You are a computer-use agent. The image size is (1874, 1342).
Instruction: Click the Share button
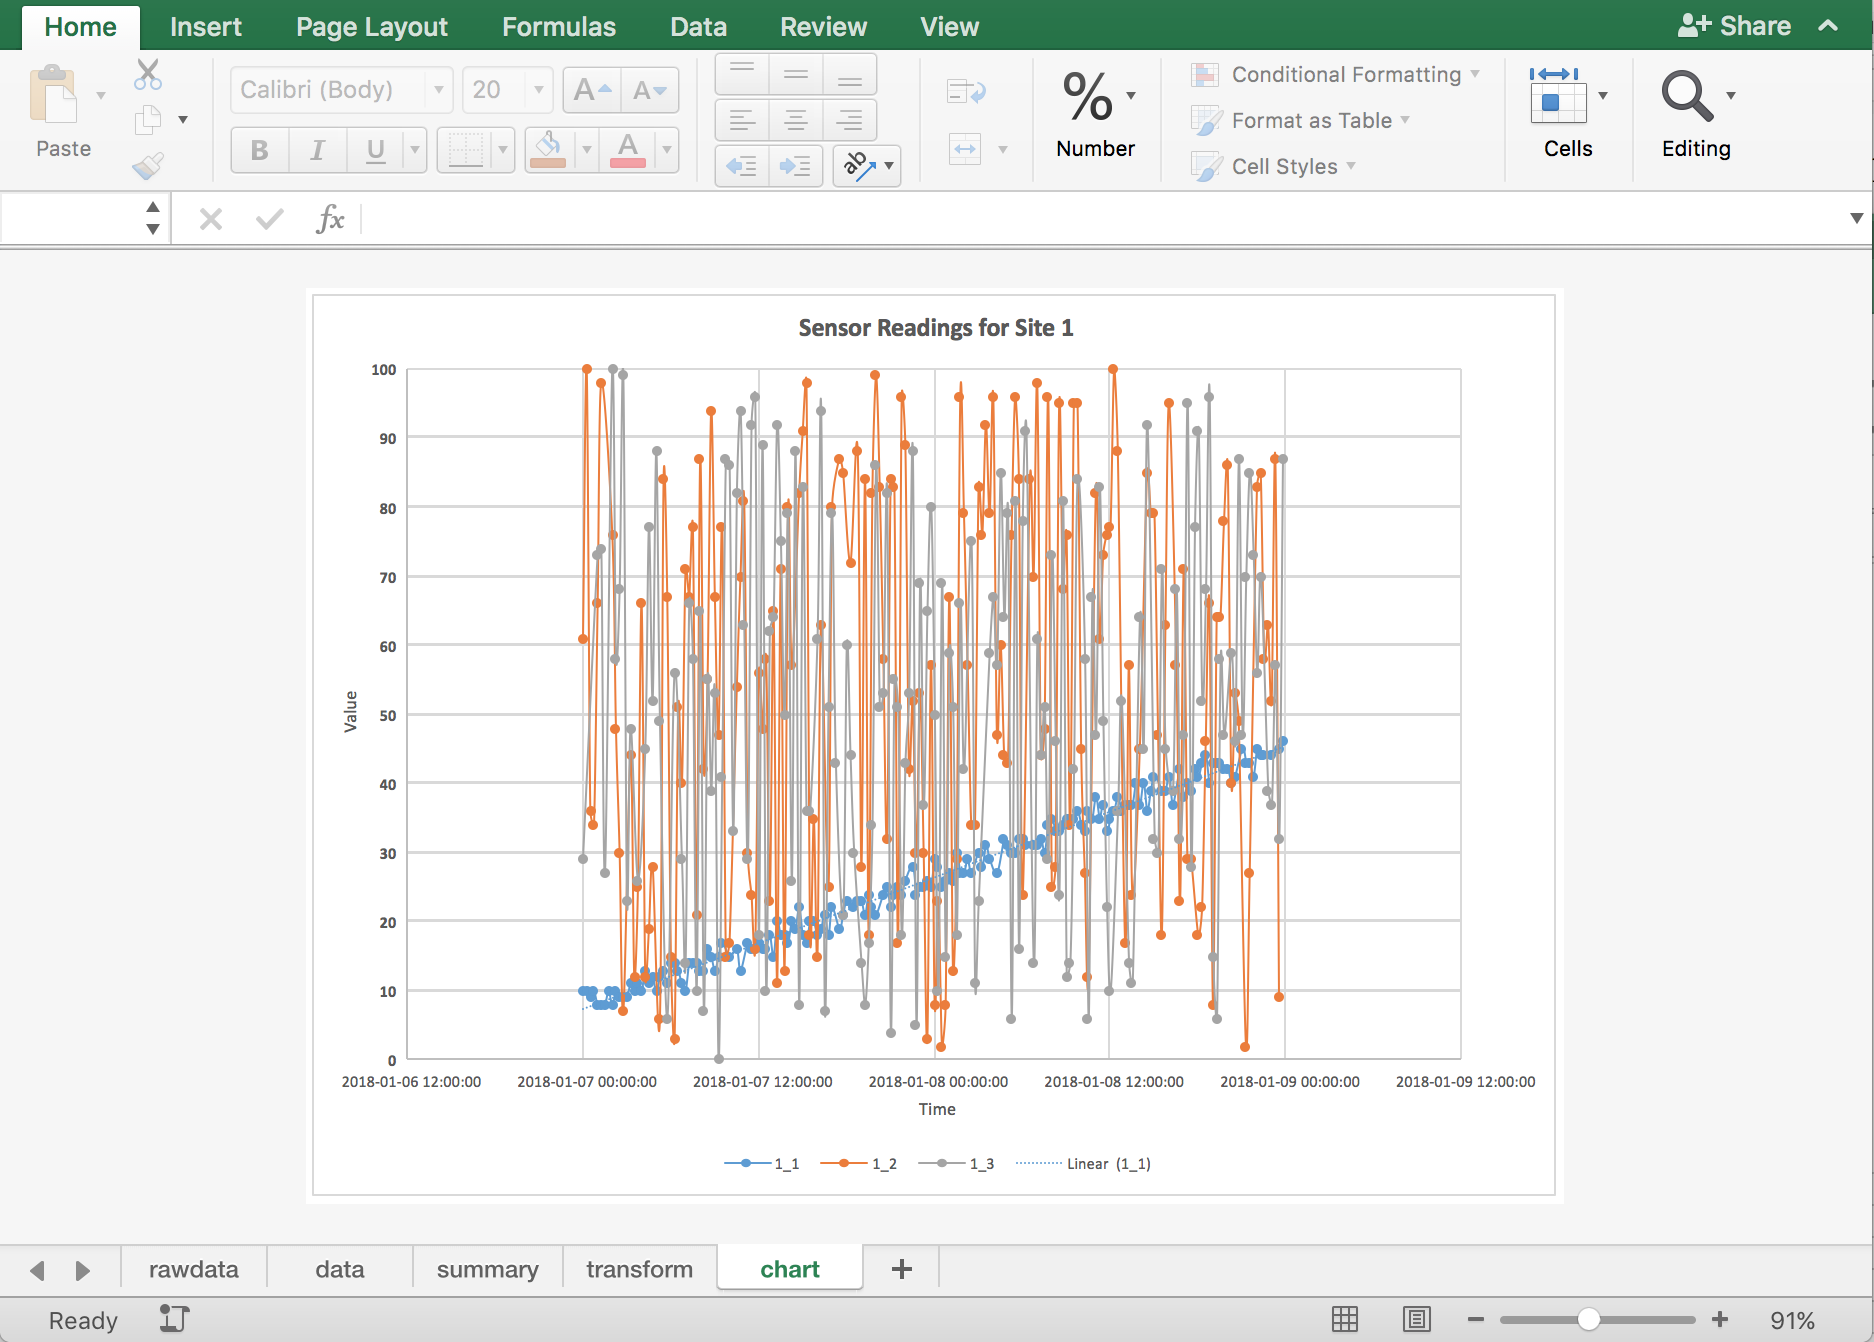coord(1734,26)
